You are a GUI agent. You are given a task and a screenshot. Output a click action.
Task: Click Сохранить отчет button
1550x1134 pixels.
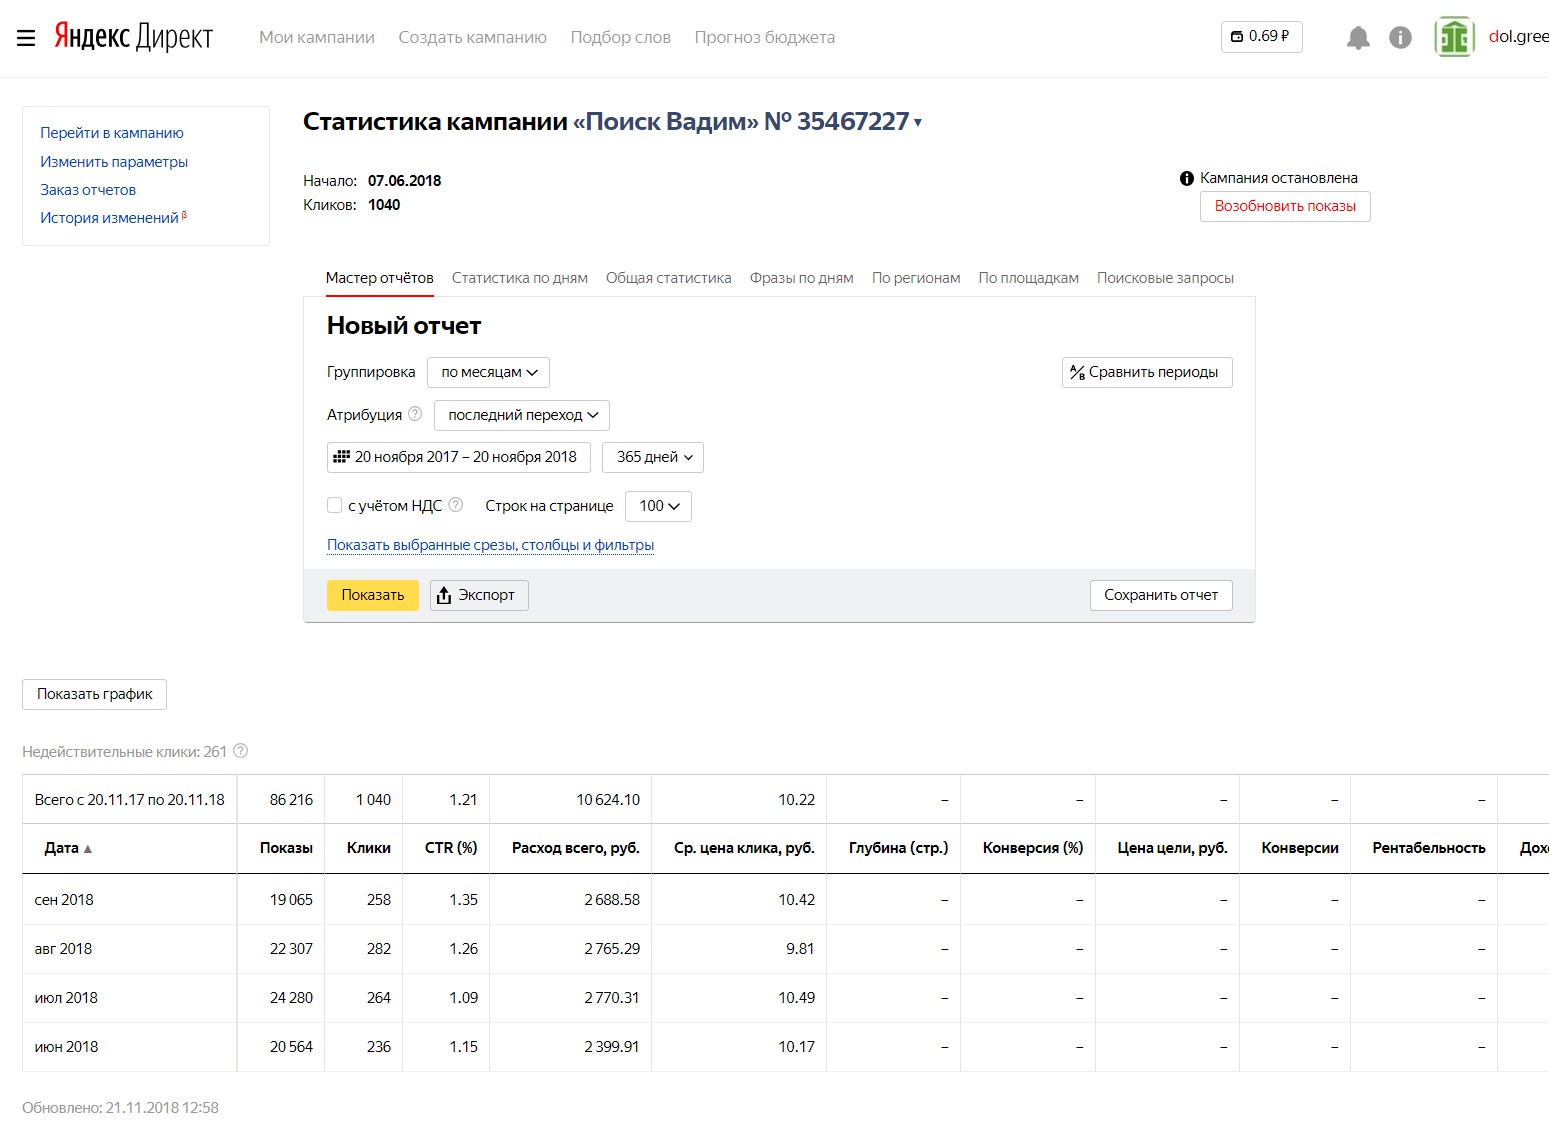(1161, 595)
